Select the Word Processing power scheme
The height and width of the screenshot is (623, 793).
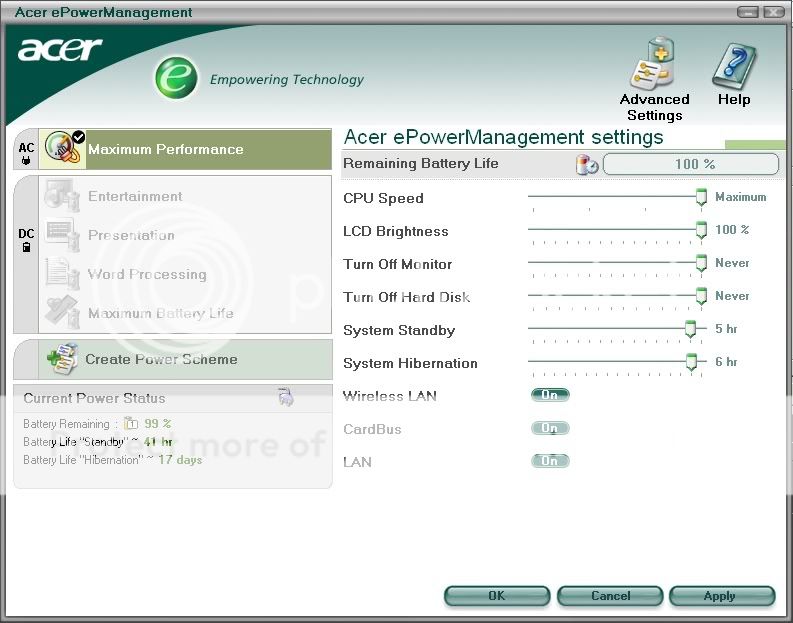click(x=185, y=274)
